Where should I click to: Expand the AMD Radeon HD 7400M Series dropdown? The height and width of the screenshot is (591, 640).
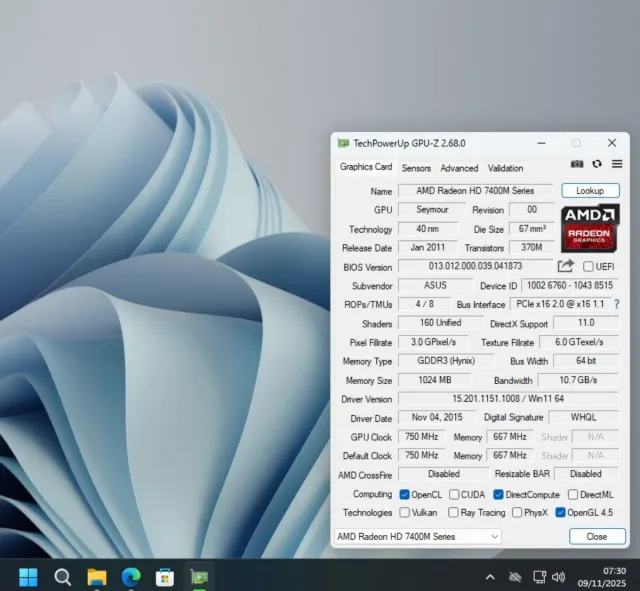pos(418,536)
